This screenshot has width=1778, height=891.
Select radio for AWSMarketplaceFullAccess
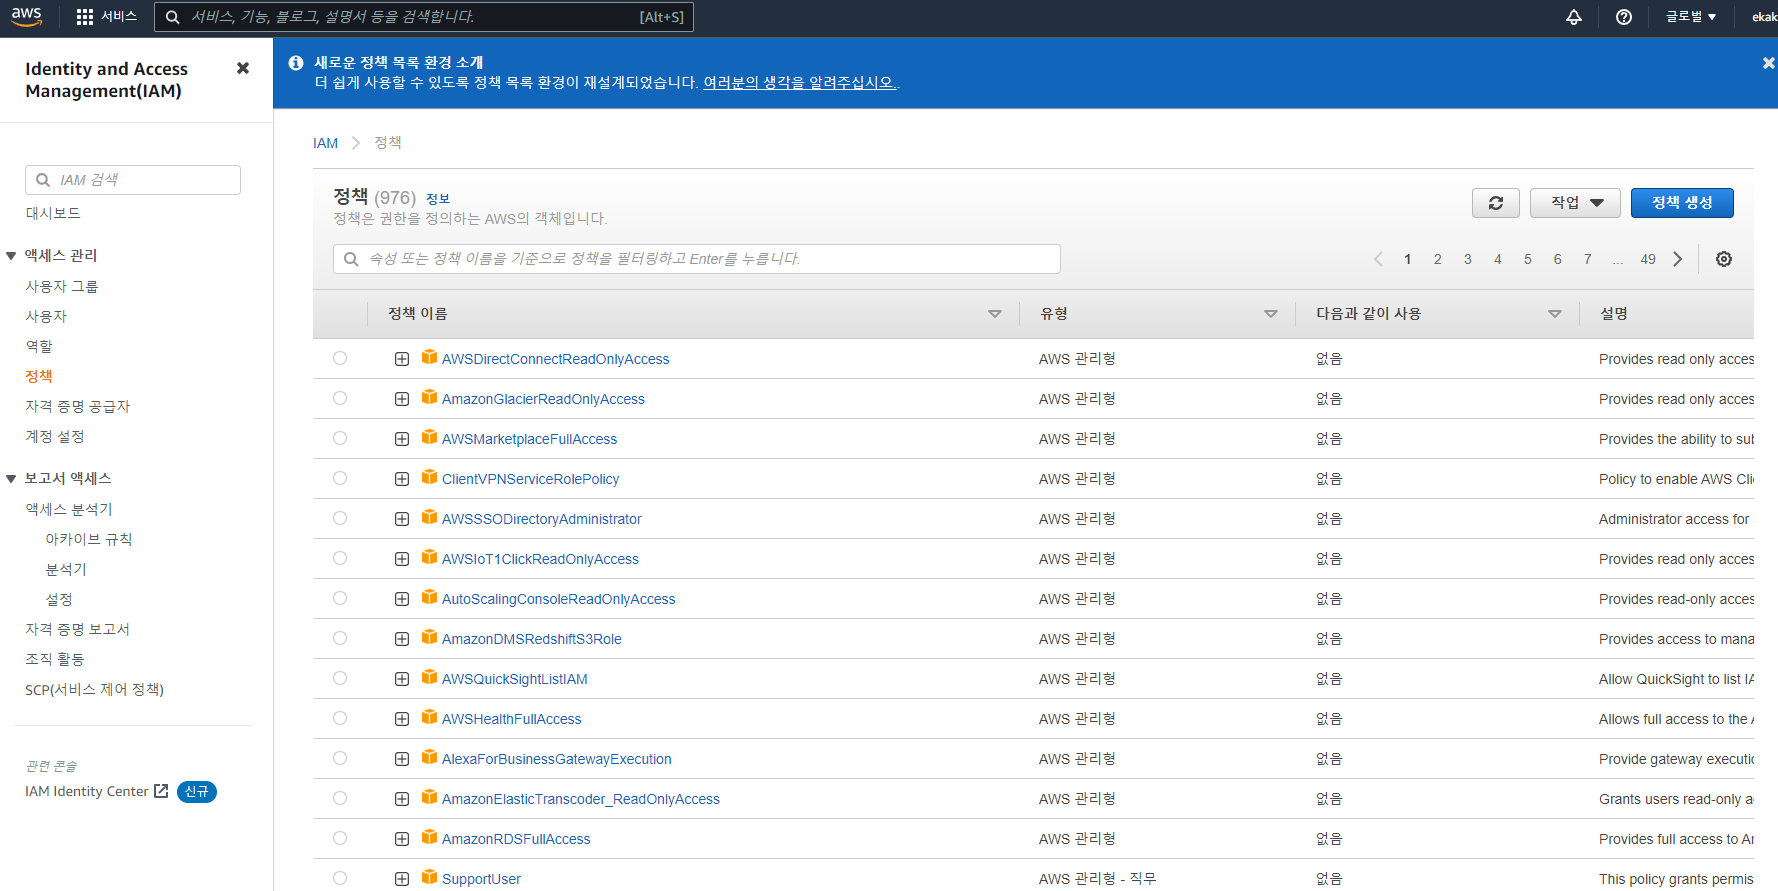[340, 438]
